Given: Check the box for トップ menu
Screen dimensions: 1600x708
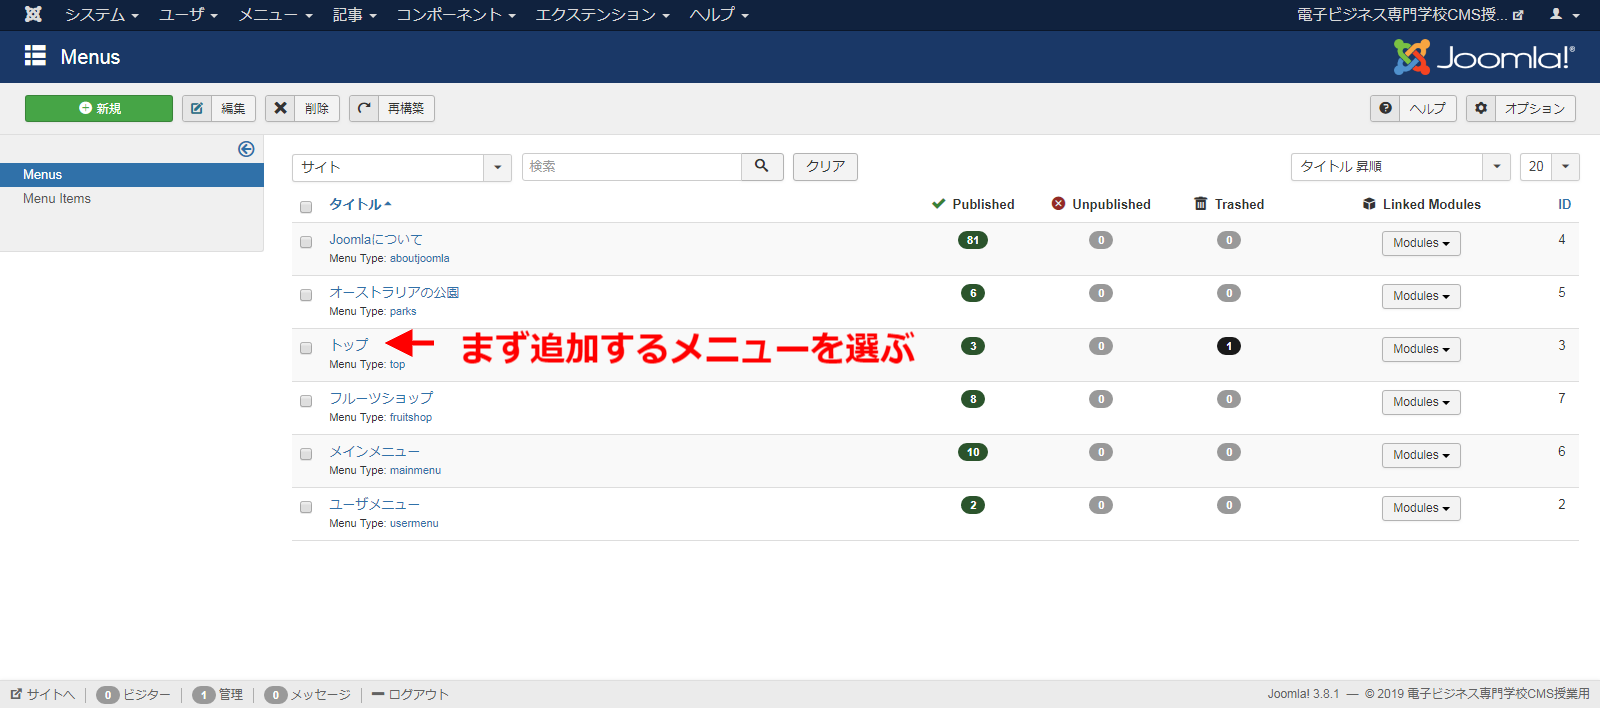Looking at the screenshot, I should click(306, 348).
